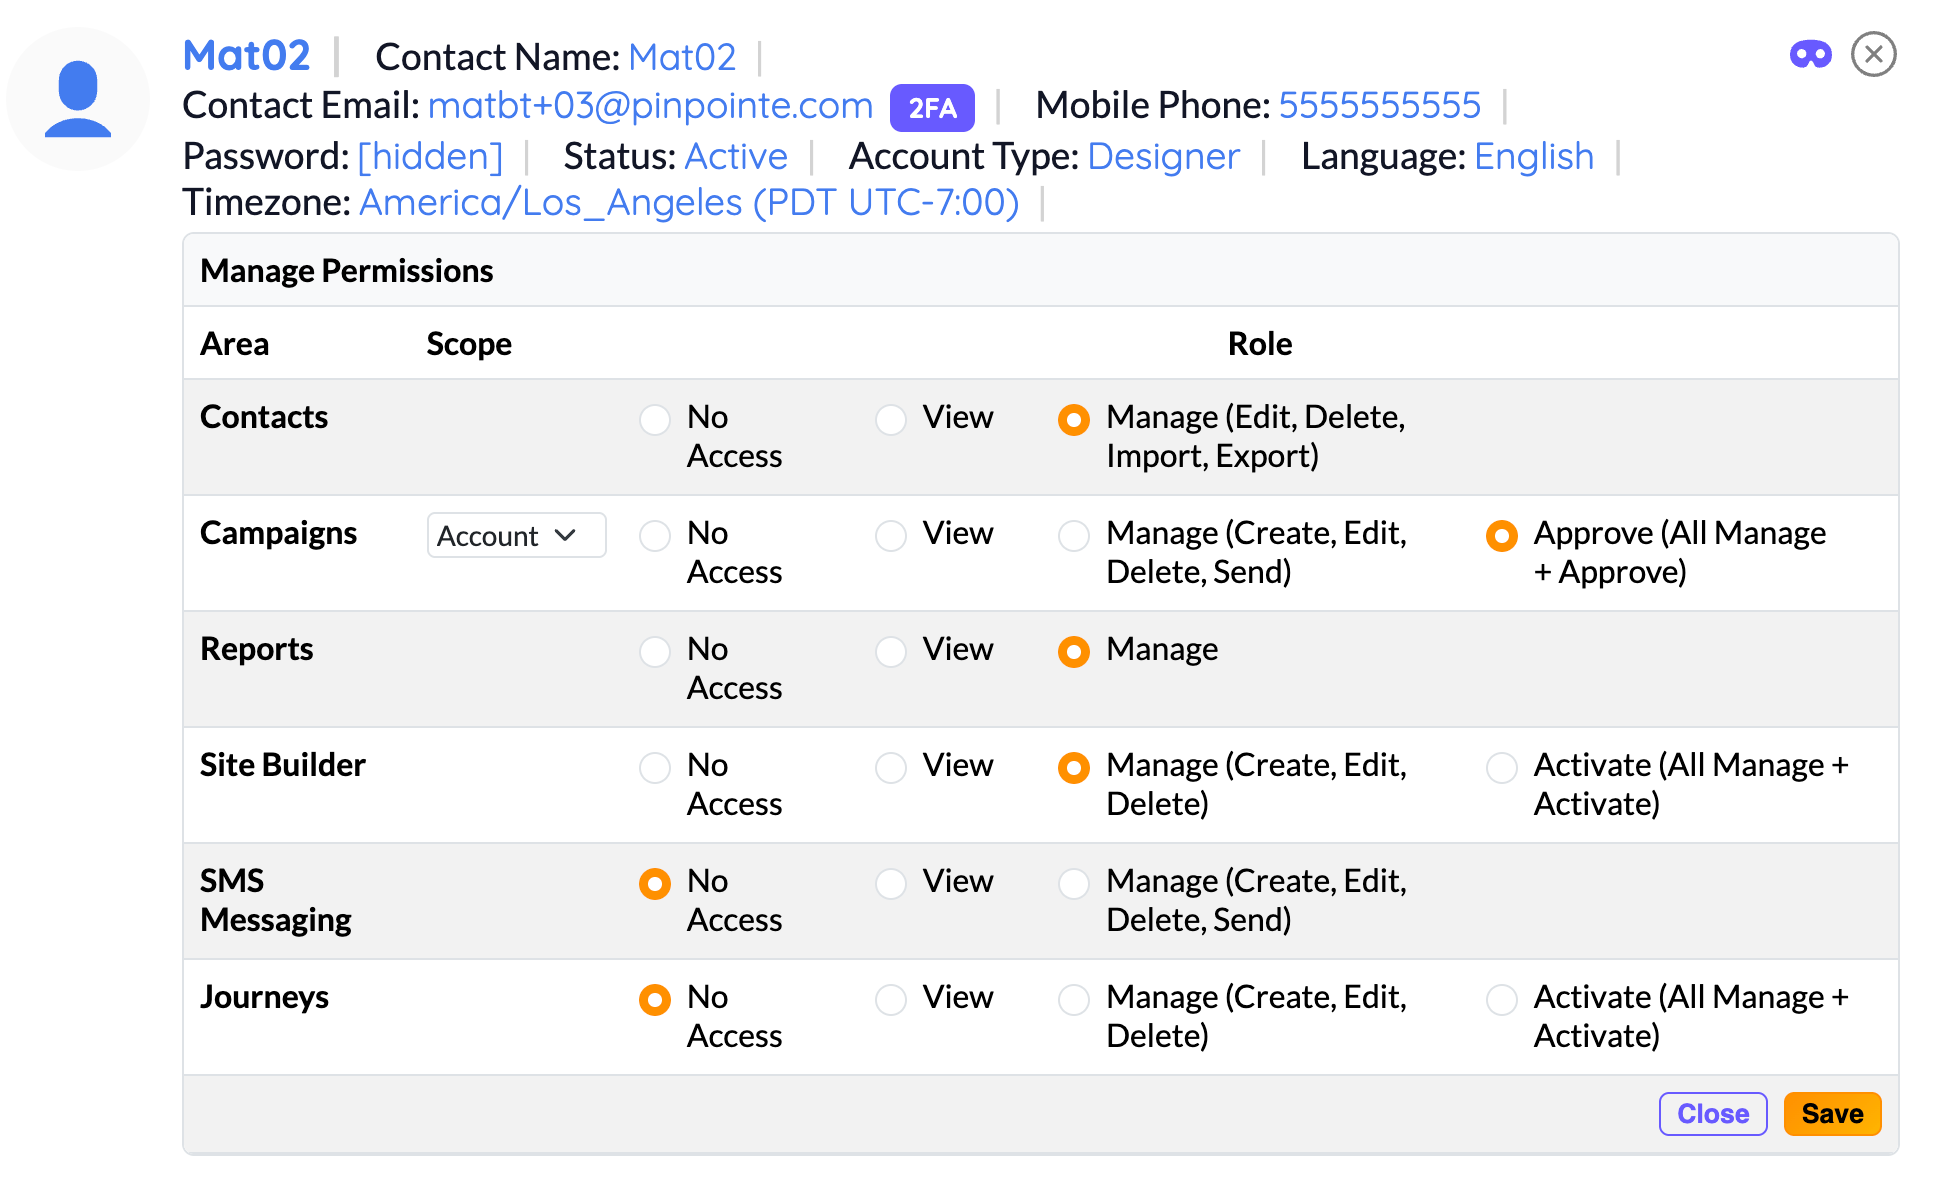The image size is (1960, 1184).
Task: Select Activate (All Manage + Activate) for Site Builder
Action: (1502, 767)
